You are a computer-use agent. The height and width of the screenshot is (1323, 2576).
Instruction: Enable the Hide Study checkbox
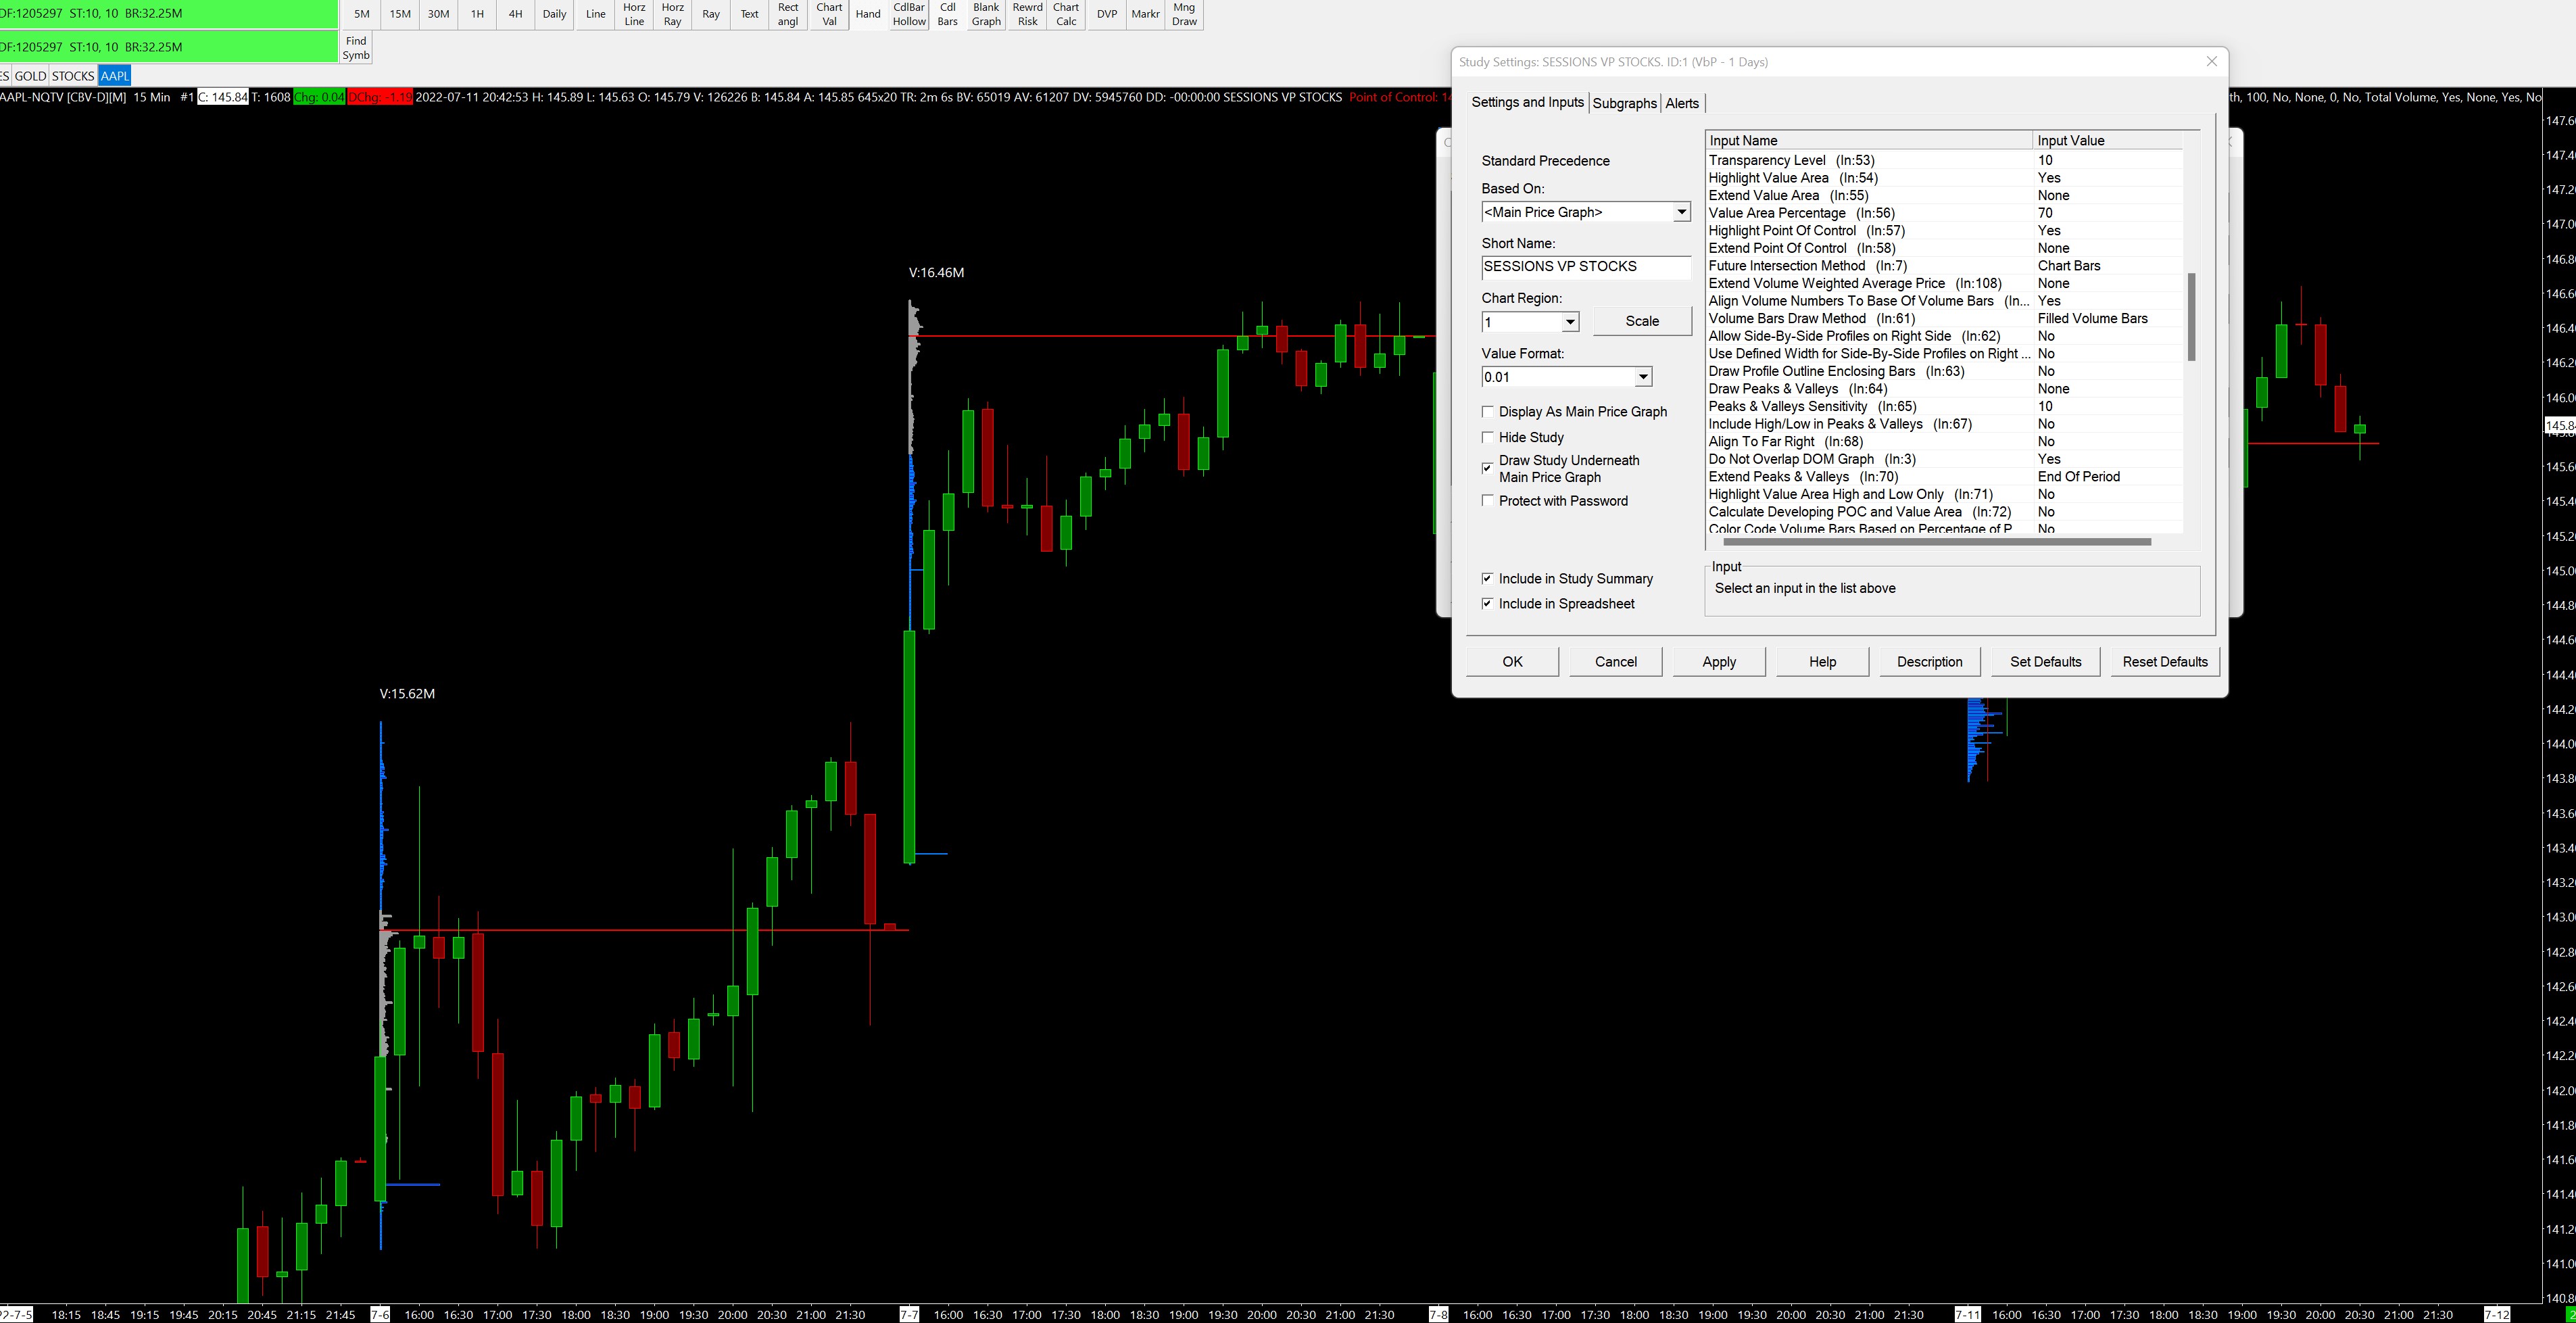1488,437
